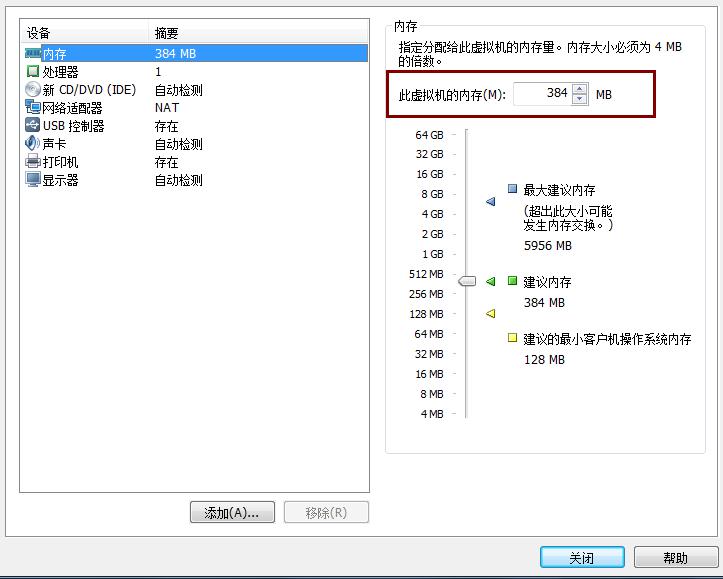The height and width of the screenshot is (579, 723).
Task: Click the 32 GB scale label
Action: pyautogui.click(x=429, y=154)
